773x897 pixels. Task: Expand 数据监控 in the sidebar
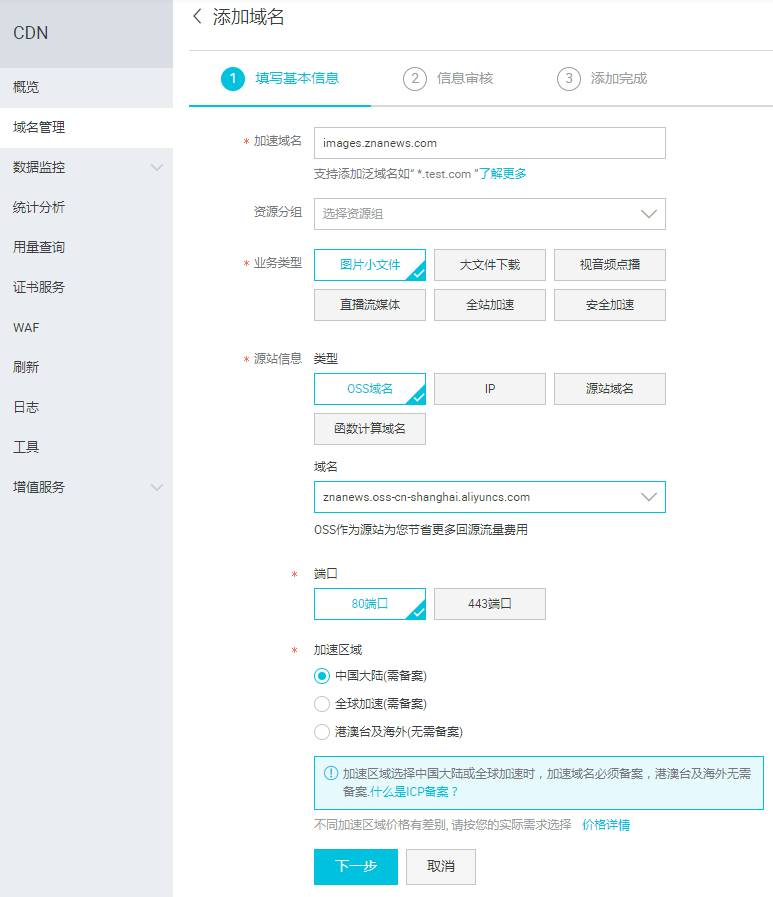86,167
